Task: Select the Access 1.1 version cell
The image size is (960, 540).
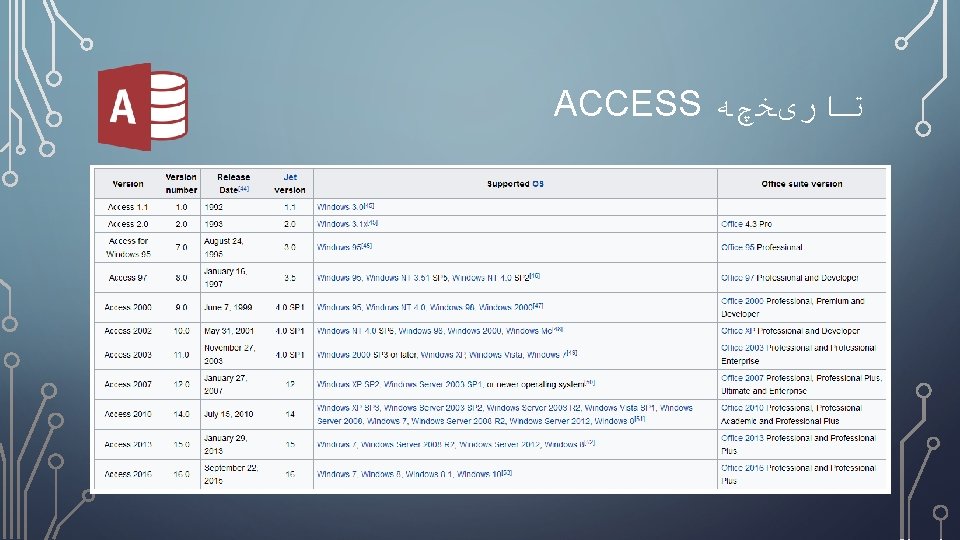Action: point(128,207)
